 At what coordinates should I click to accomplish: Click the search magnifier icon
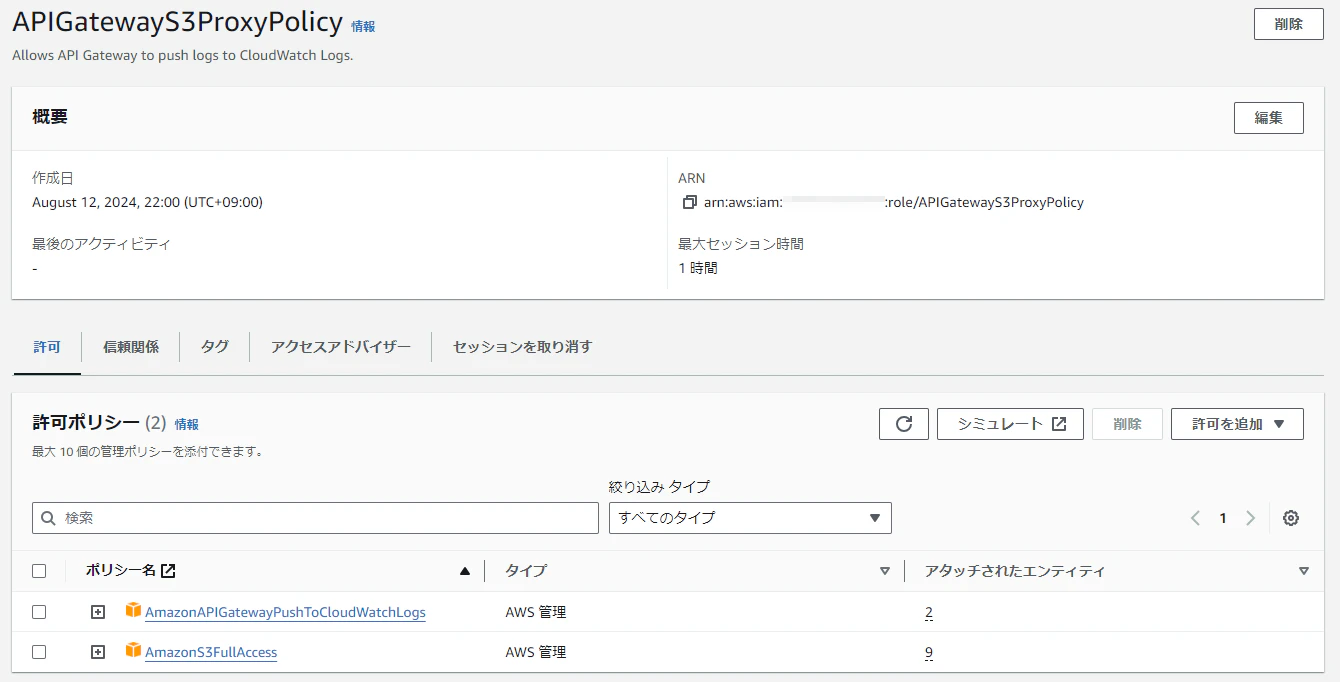point(49,518)
